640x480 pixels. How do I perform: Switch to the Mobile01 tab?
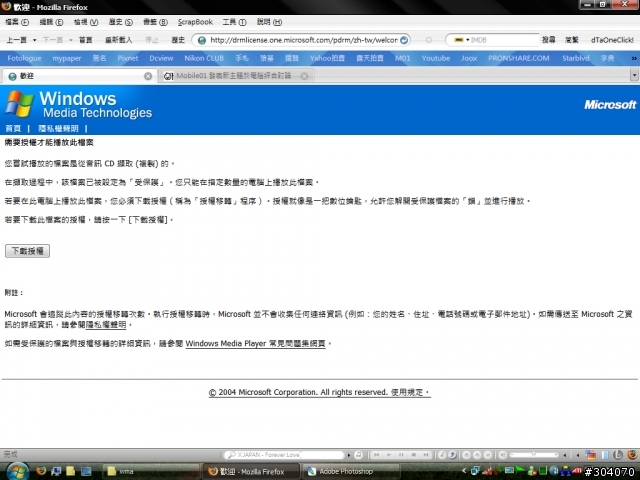(x=236, y=76)
